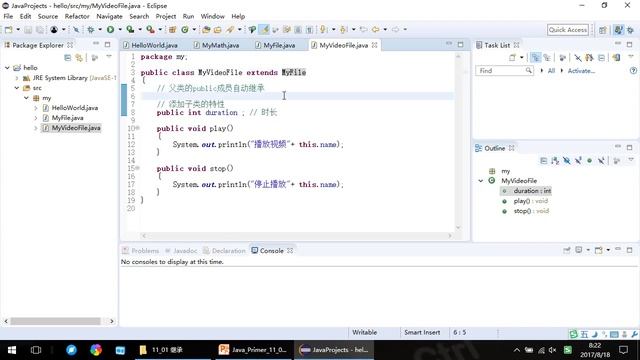This screenshot has height=360, width=640.
Task: Open the Navigate menu
Action: pos(109,16)
